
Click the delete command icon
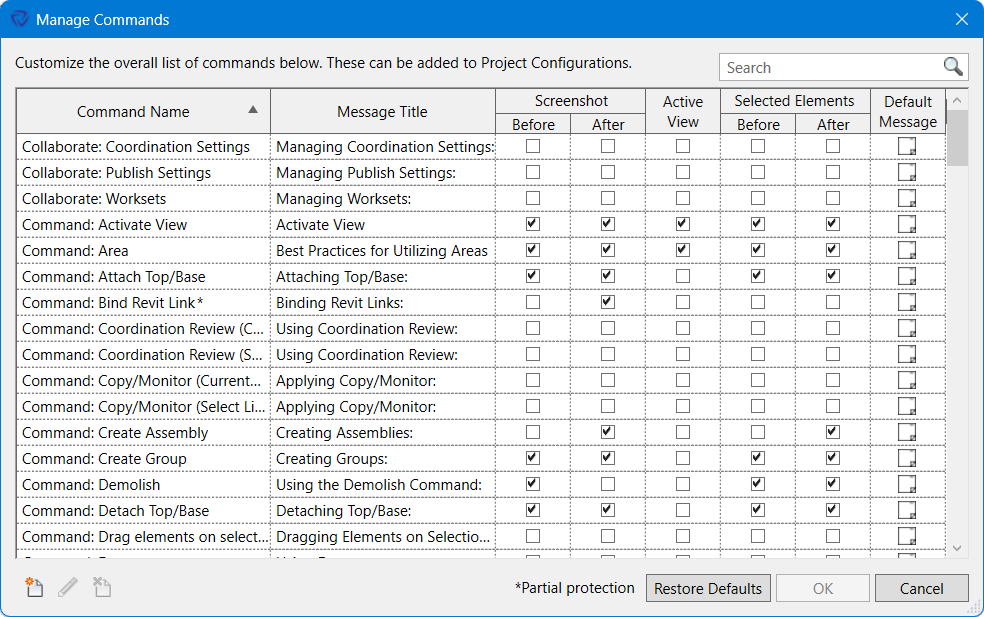[x=101, y=588]
